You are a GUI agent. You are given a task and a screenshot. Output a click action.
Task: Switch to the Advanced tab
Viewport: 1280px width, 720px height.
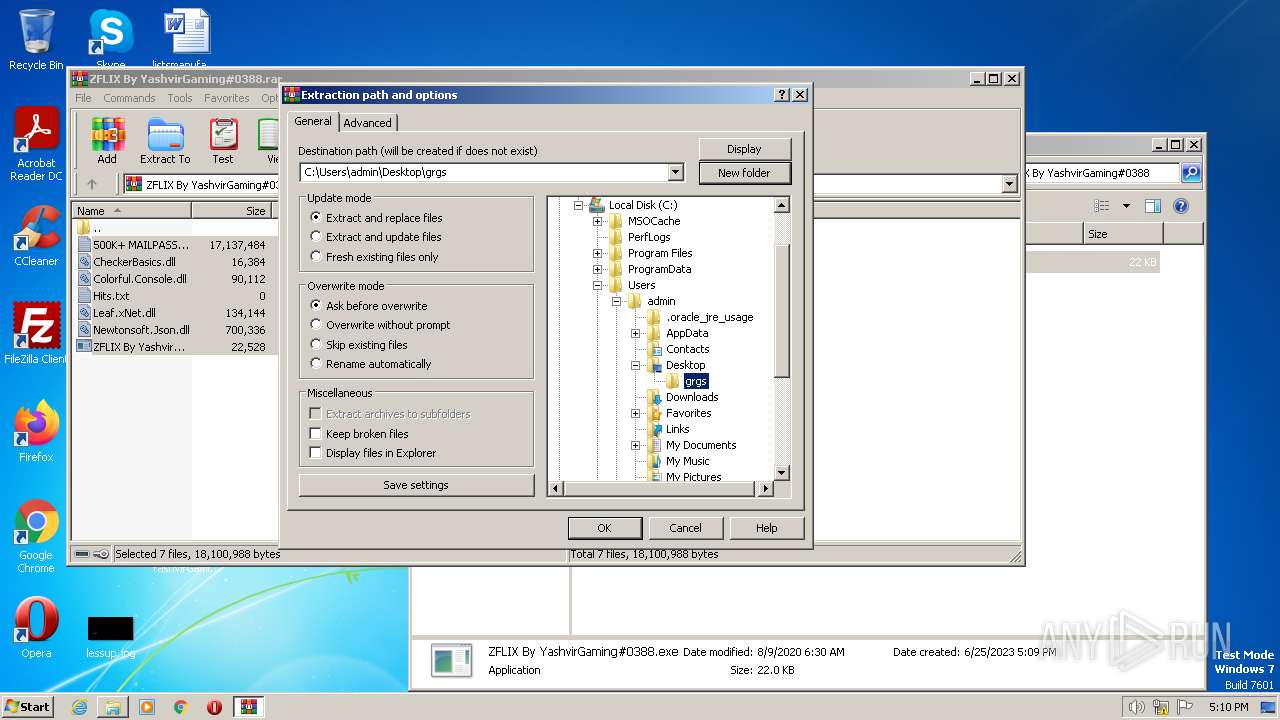coord(368,123)
